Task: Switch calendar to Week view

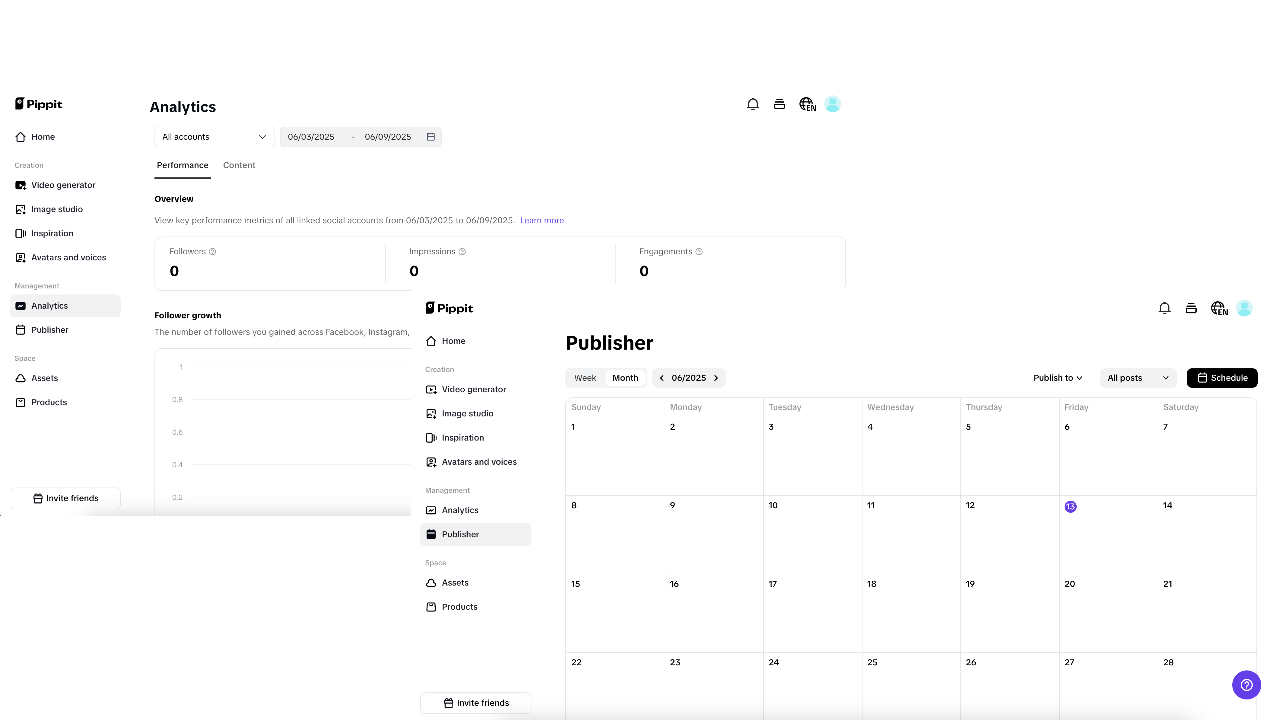Action: 584,377
